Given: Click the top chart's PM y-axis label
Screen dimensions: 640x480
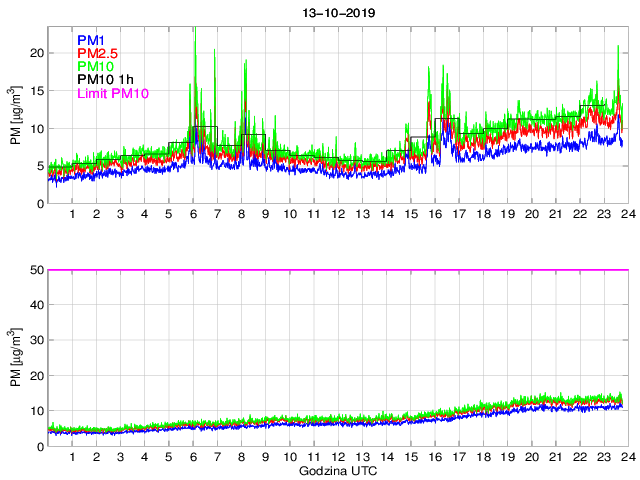Looking at the screenshot, I should pos(15,119).
